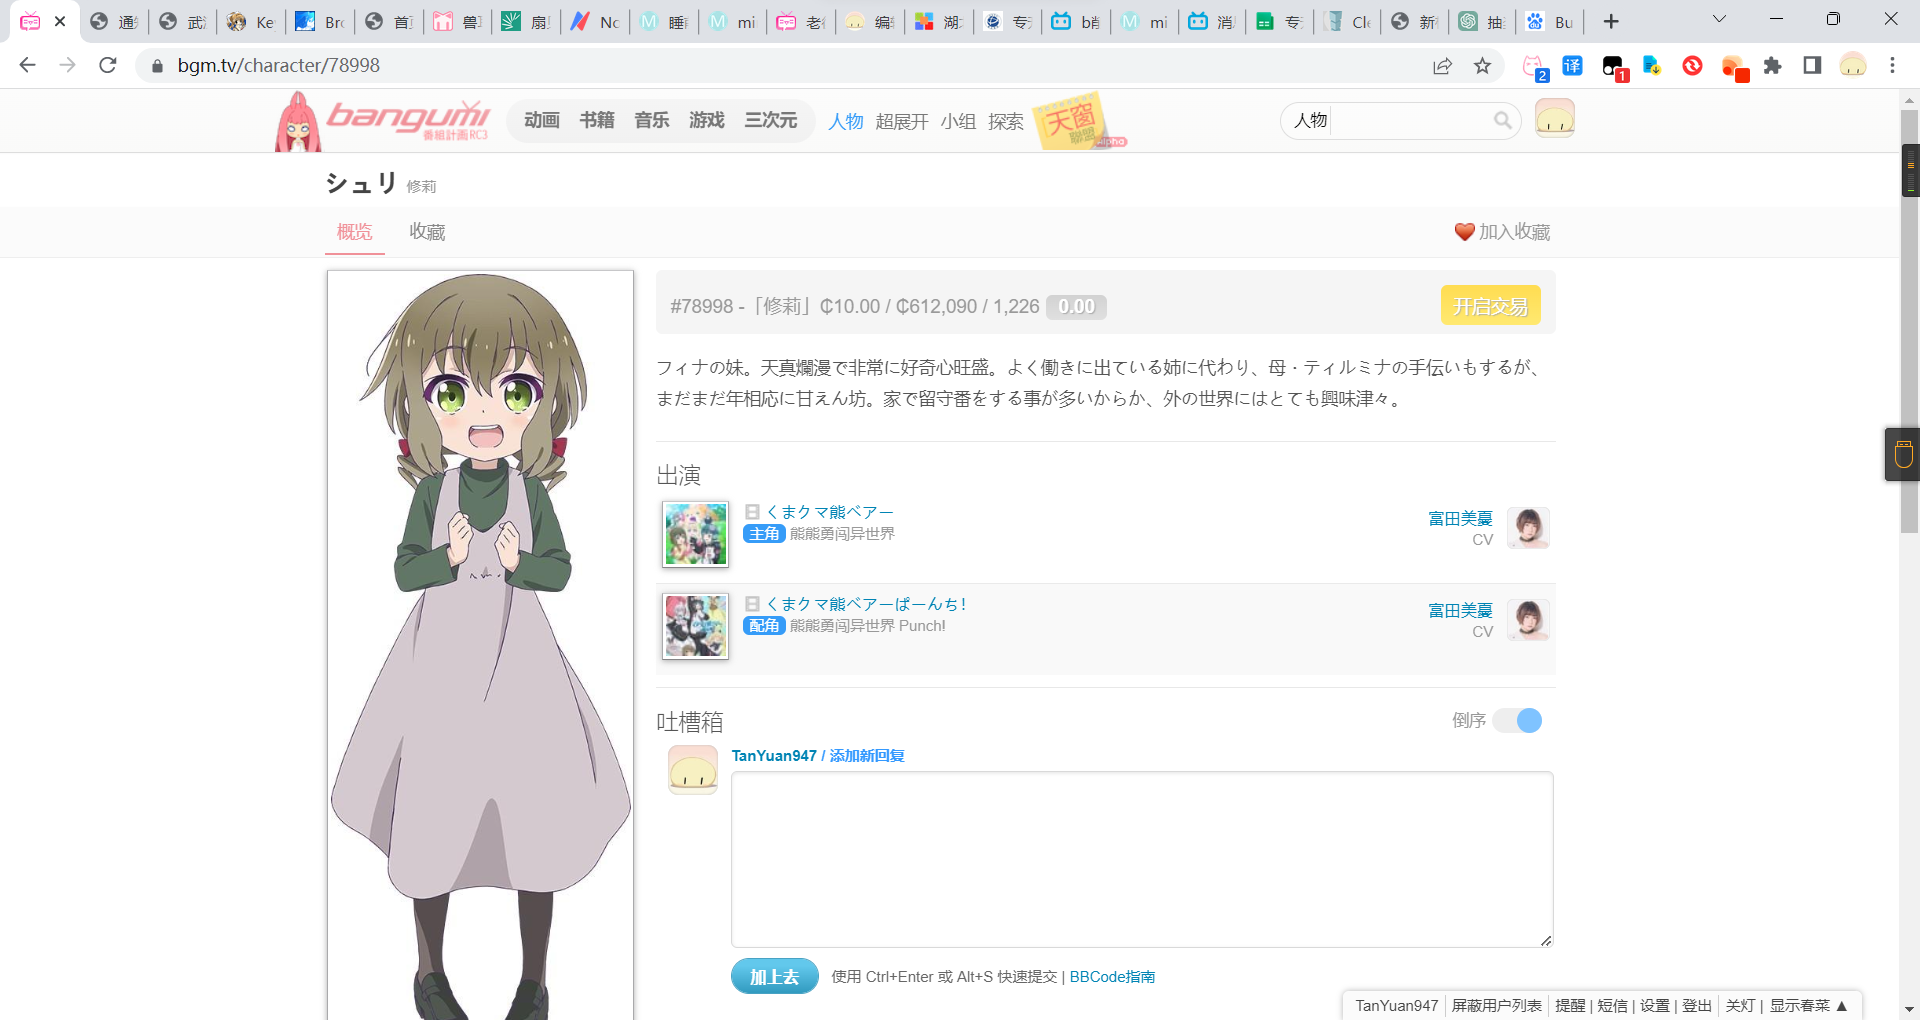The height and width of the screenshot is (1020, 1920).
Task: Open the user avatar in header
Action: point(1554,119)
